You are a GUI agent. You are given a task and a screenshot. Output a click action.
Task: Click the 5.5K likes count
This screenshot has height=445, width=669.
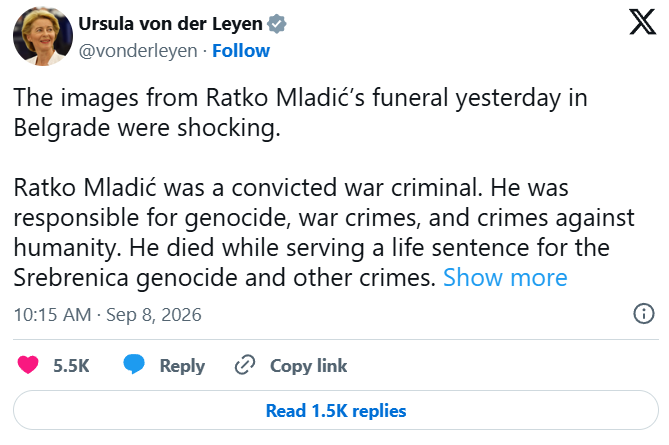tap(71, 366)
